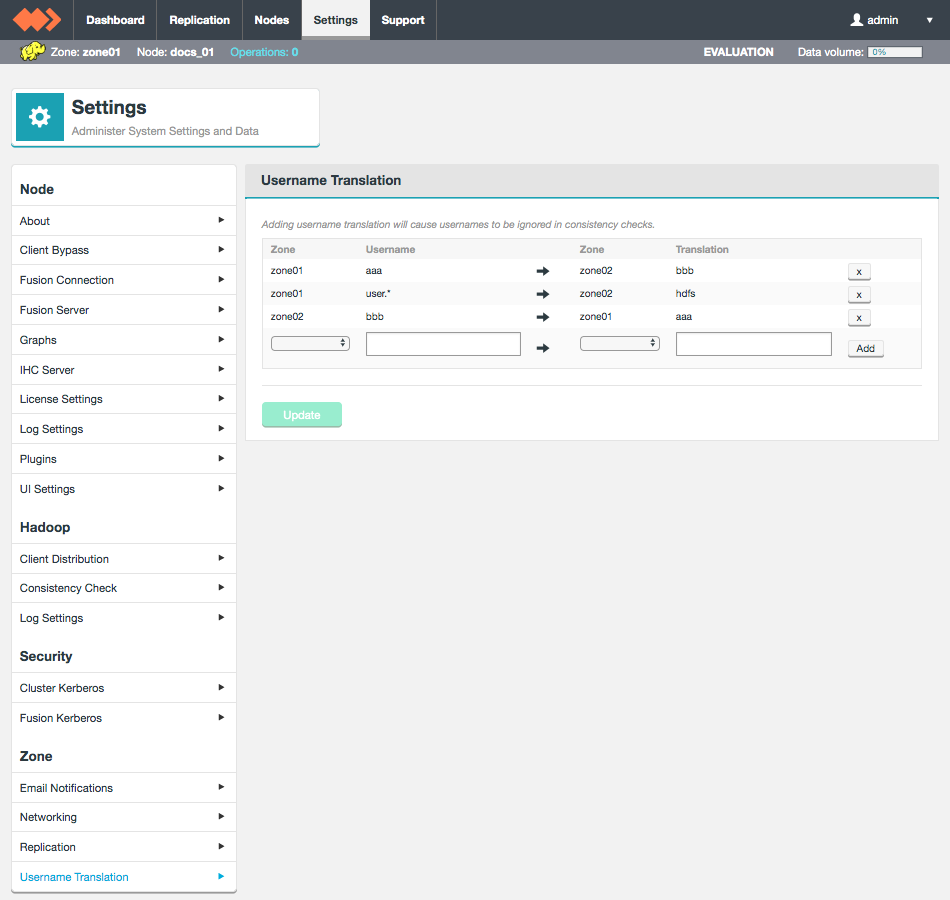Viewport: 950px width, 900px height.
Task: Open the source Zone dropdown
Action: click(x=310, y=343)
